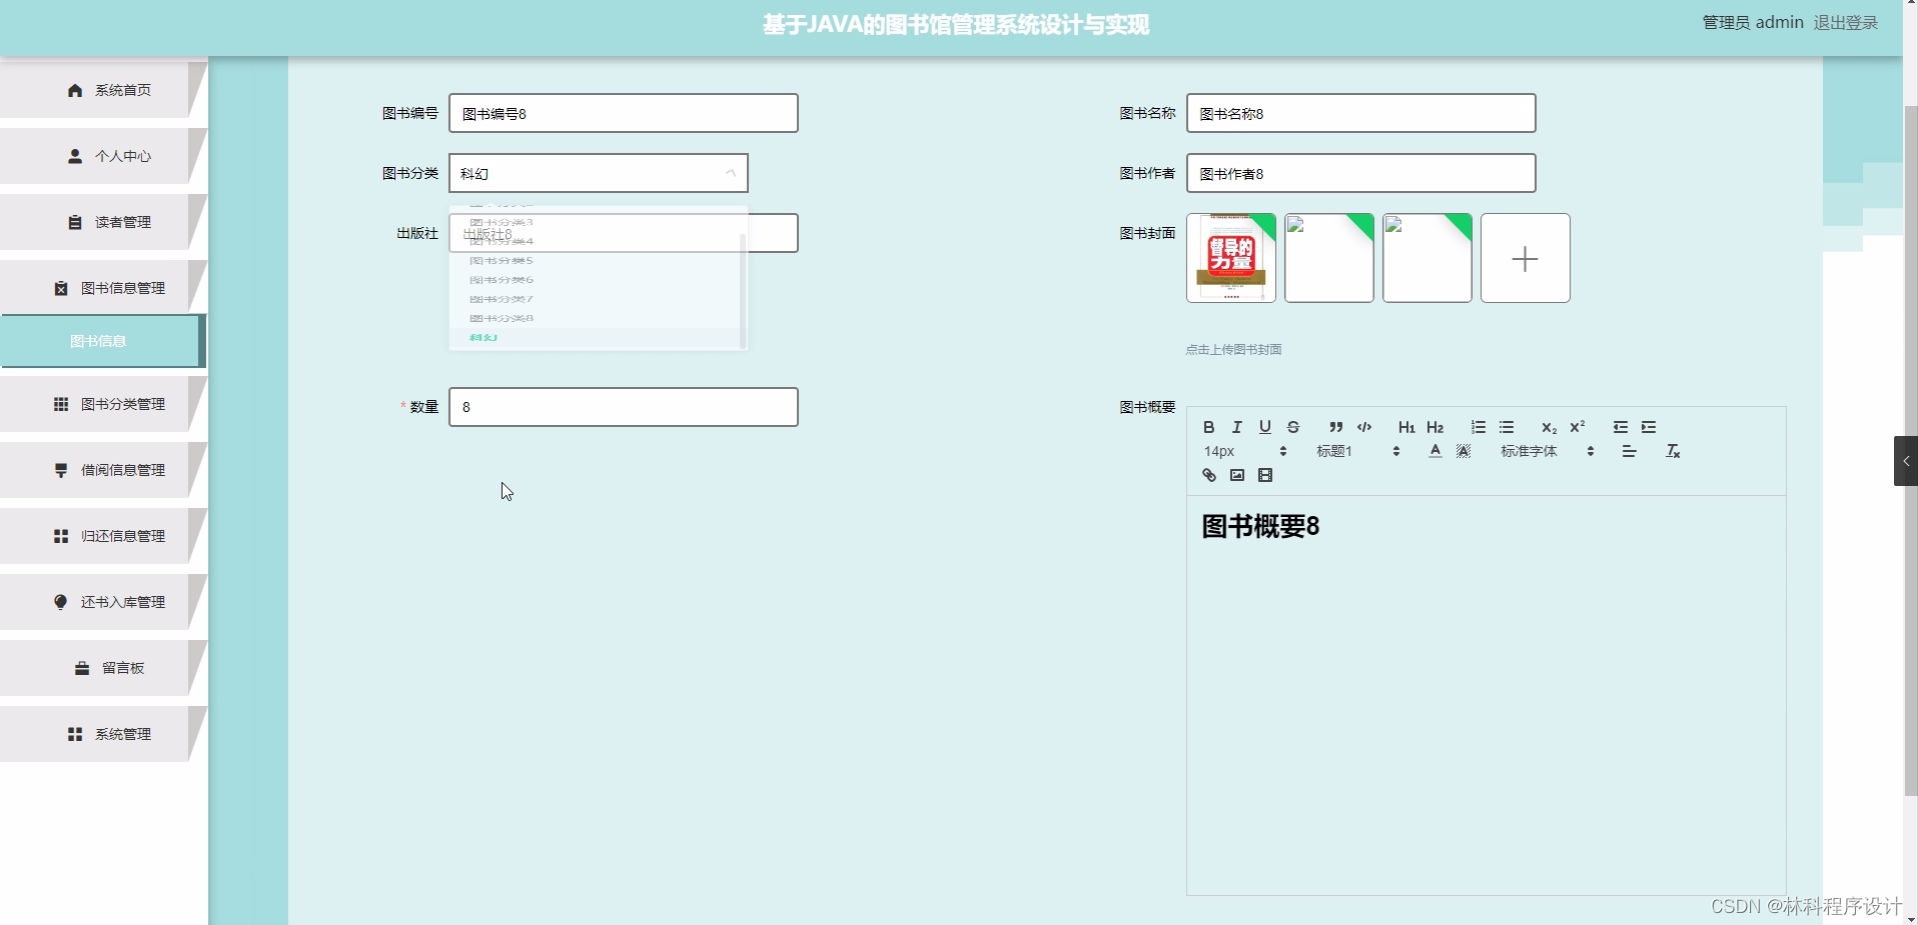Screen dimensions: 1918x925
Task: Open 个人中心 sidebar menu
Action: (104, 156)
